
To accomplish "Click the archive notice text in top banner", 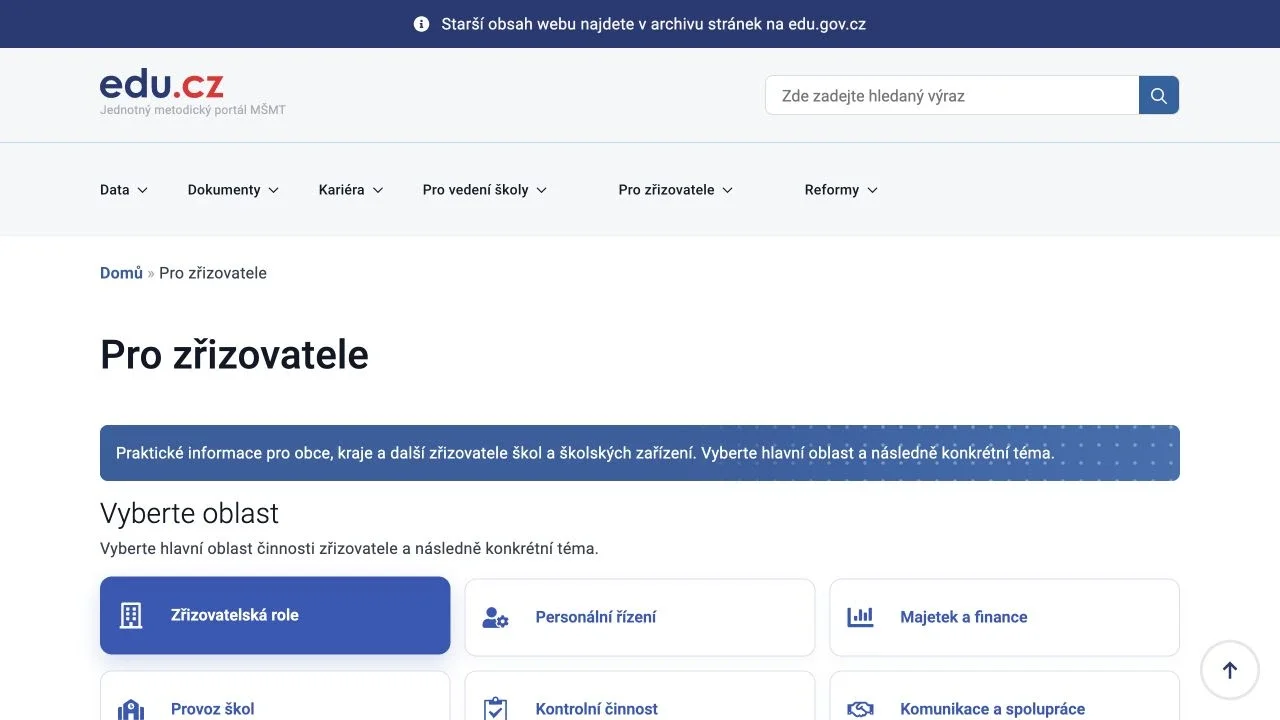I will point(654,24).
